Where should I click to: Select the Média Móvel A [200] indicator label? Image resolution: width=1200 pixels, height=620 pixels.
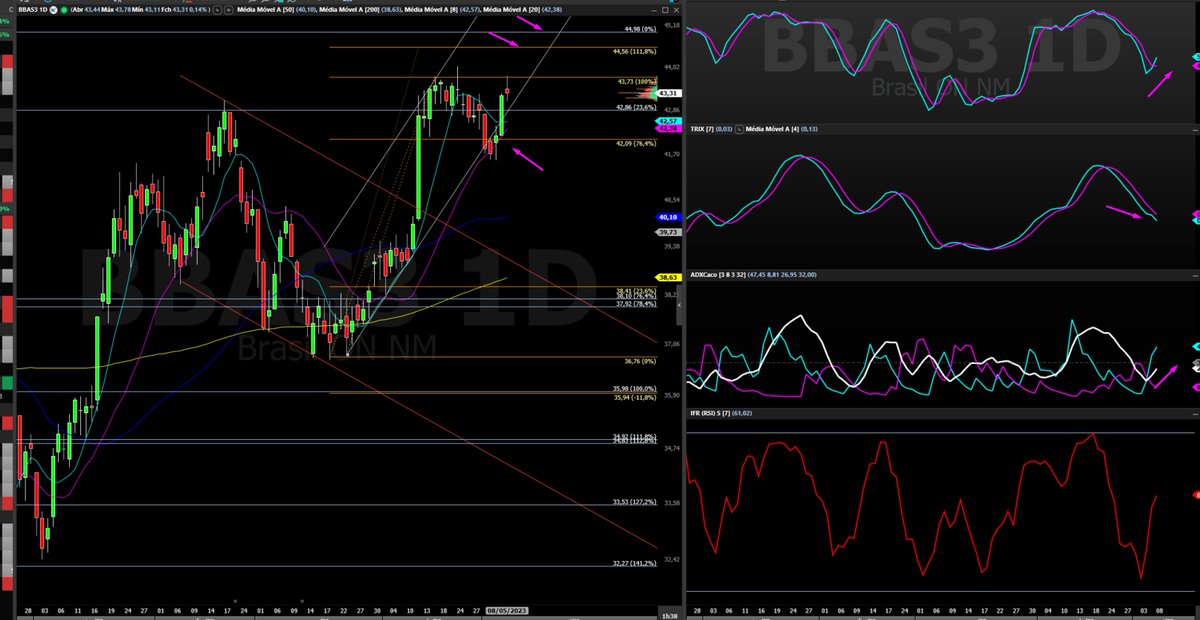click(347, 10)
